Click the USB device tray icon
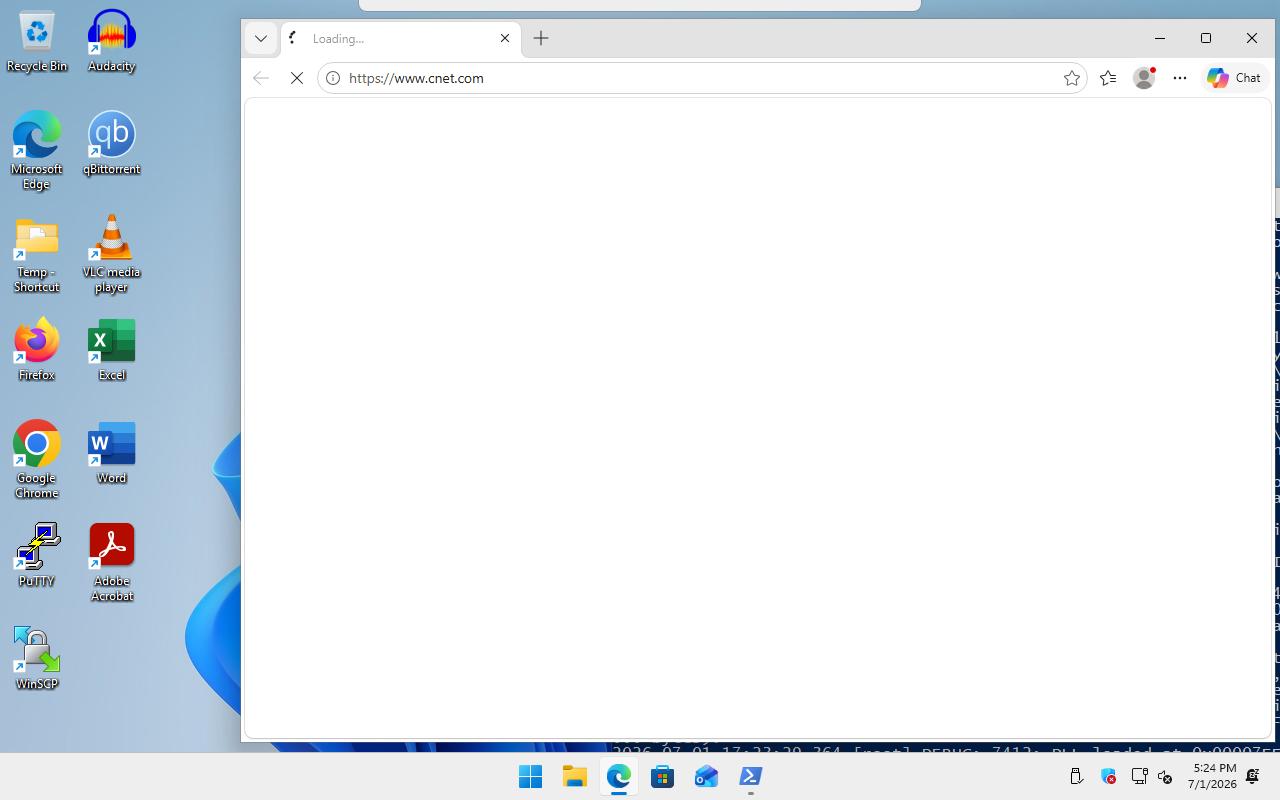Viewport: 1280px width, 800px height. tap(1076, 776)
